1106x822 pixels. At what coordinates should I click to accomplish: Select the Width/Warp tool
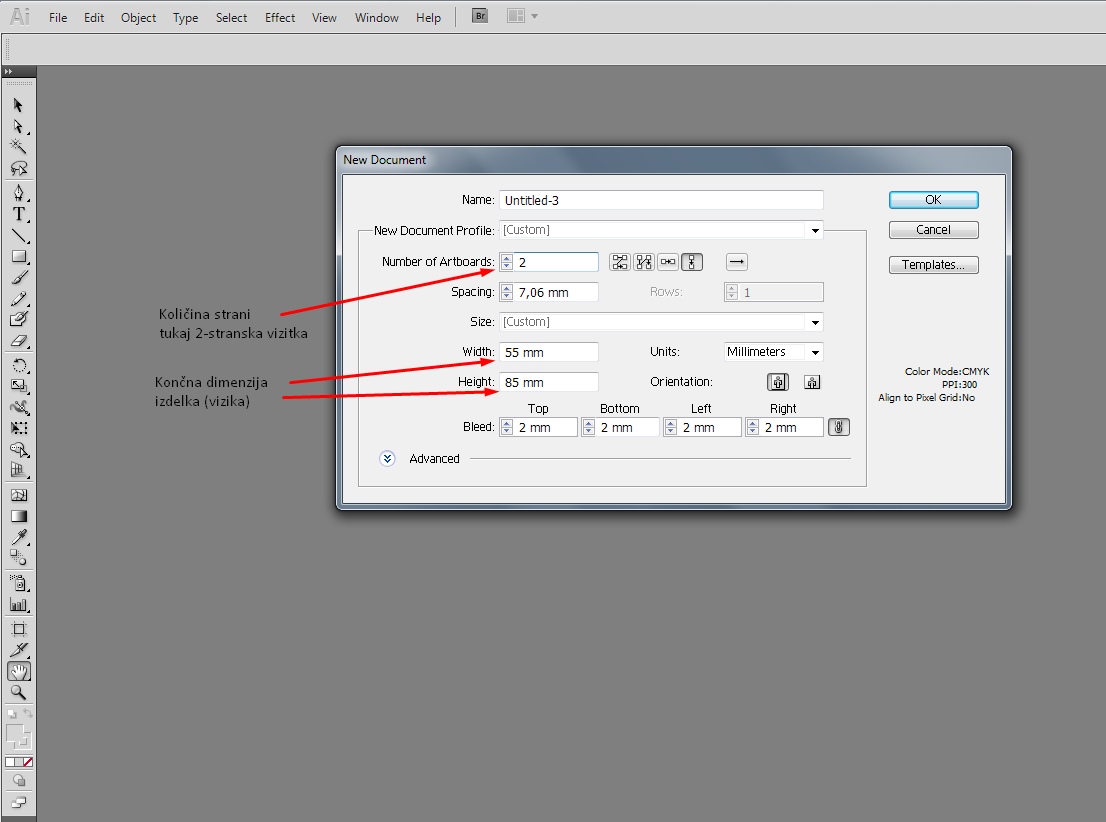coord(18,407)
